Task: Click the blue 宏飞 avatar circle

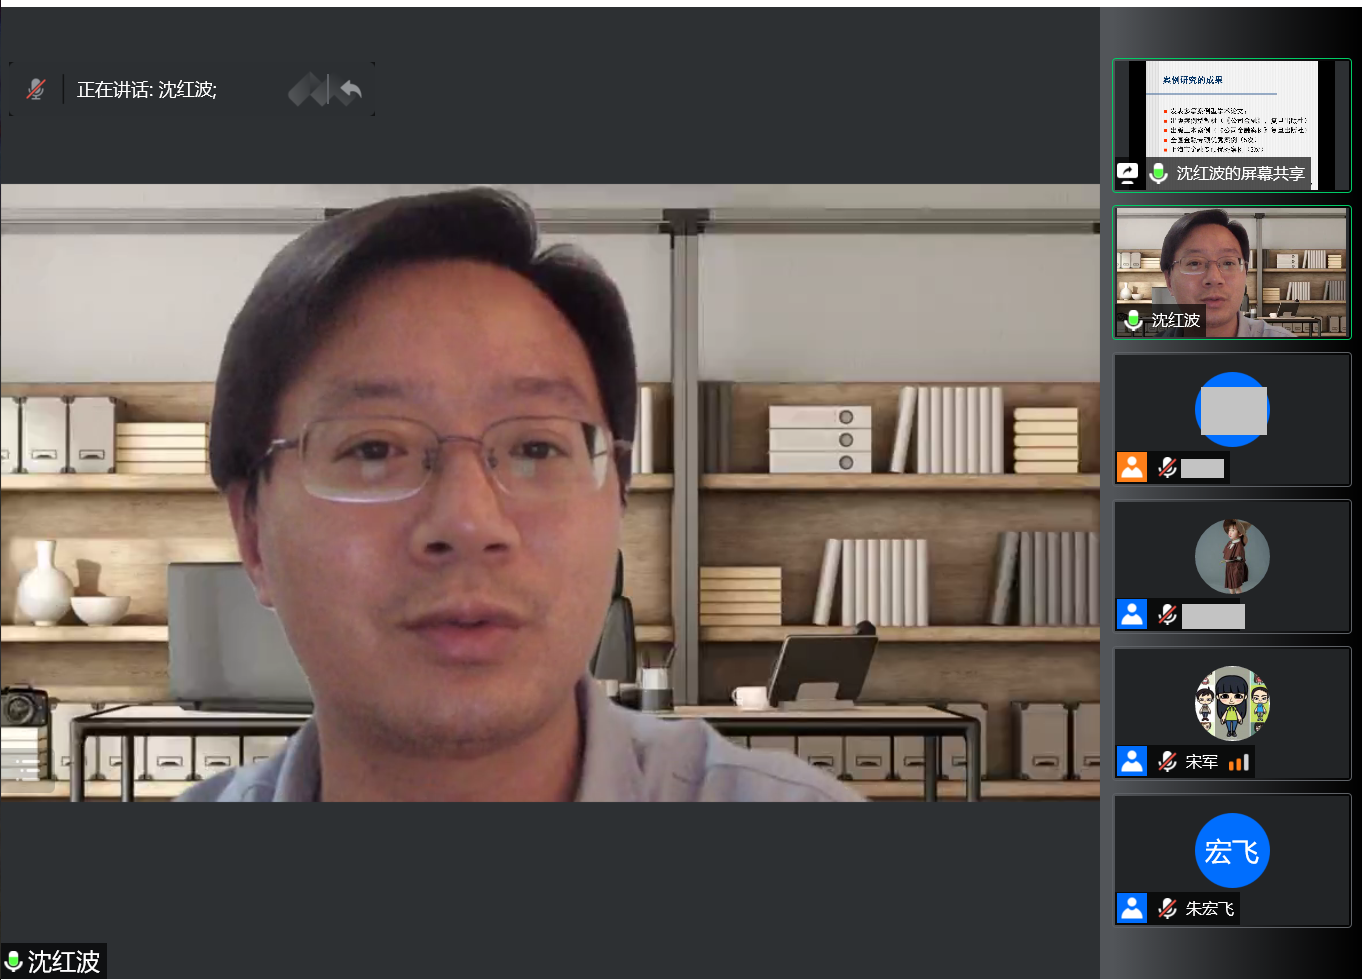Action: (1232, 851)
